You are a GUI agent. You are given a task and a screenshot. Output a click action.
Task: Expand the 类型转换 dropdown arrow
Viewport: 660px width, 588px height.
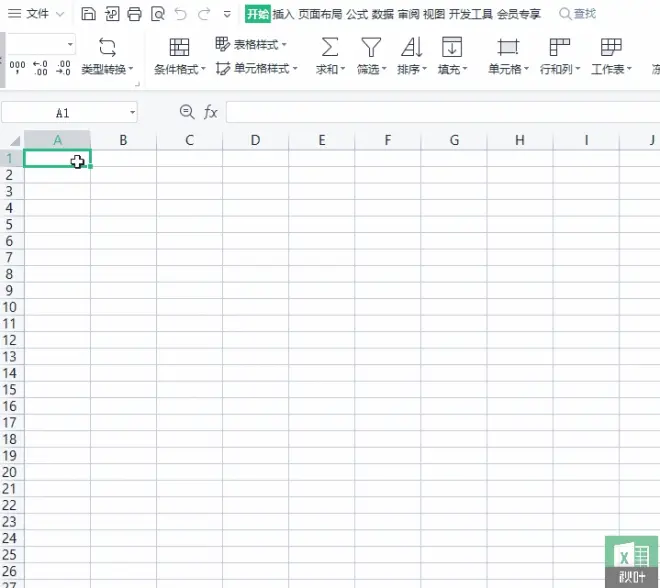[131, 69]
